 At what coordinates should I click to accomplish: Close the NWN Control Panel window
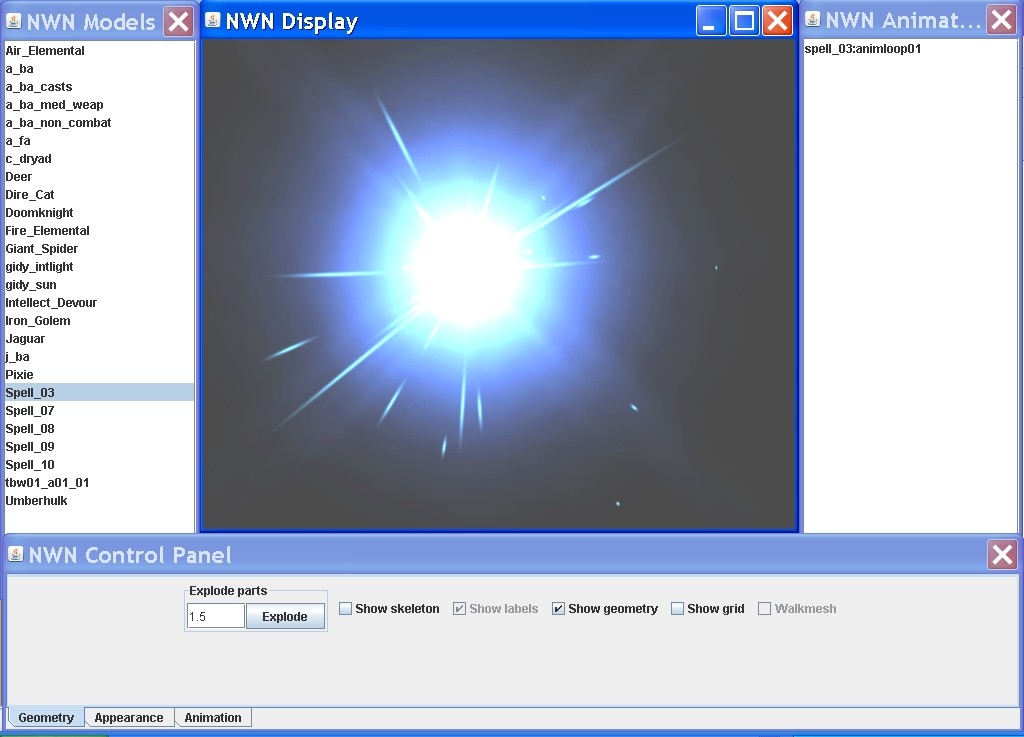1002,555
